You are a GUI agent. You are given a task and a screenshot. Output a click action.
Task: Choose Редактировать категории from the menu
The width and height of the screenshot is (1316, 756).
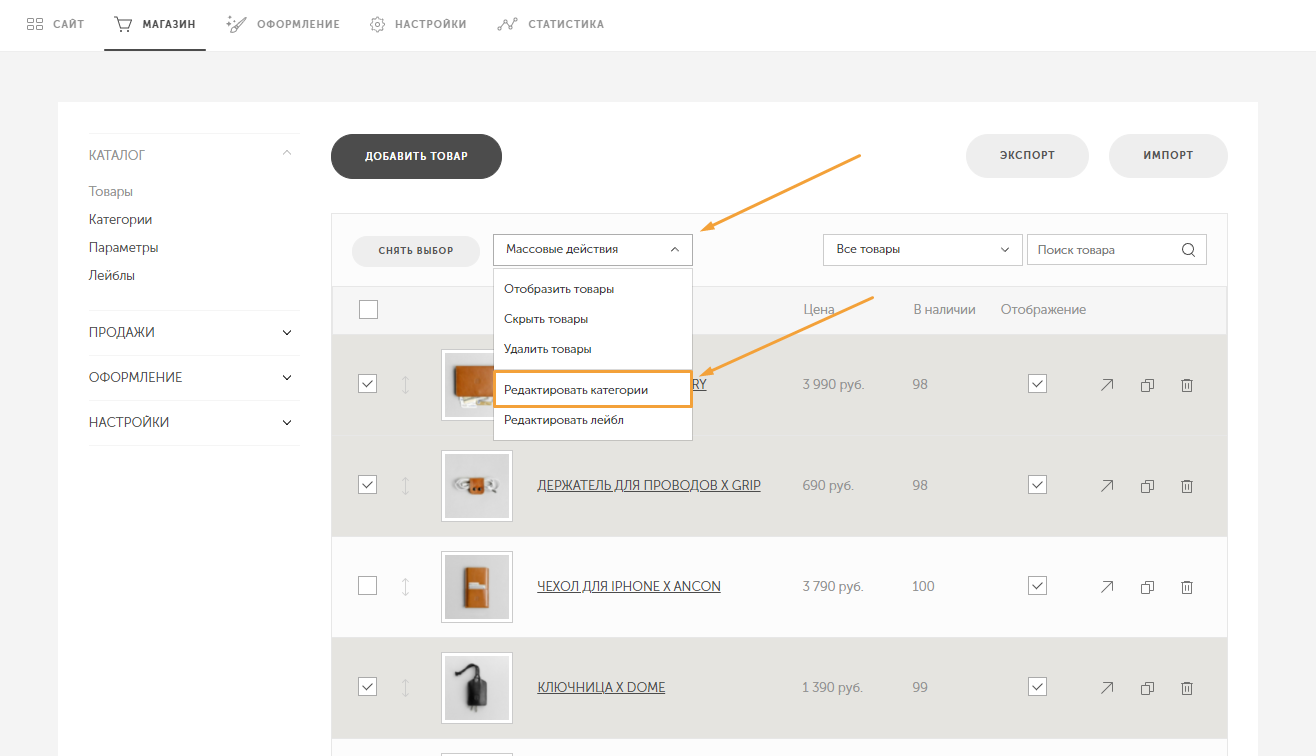[x=592, y=390]
